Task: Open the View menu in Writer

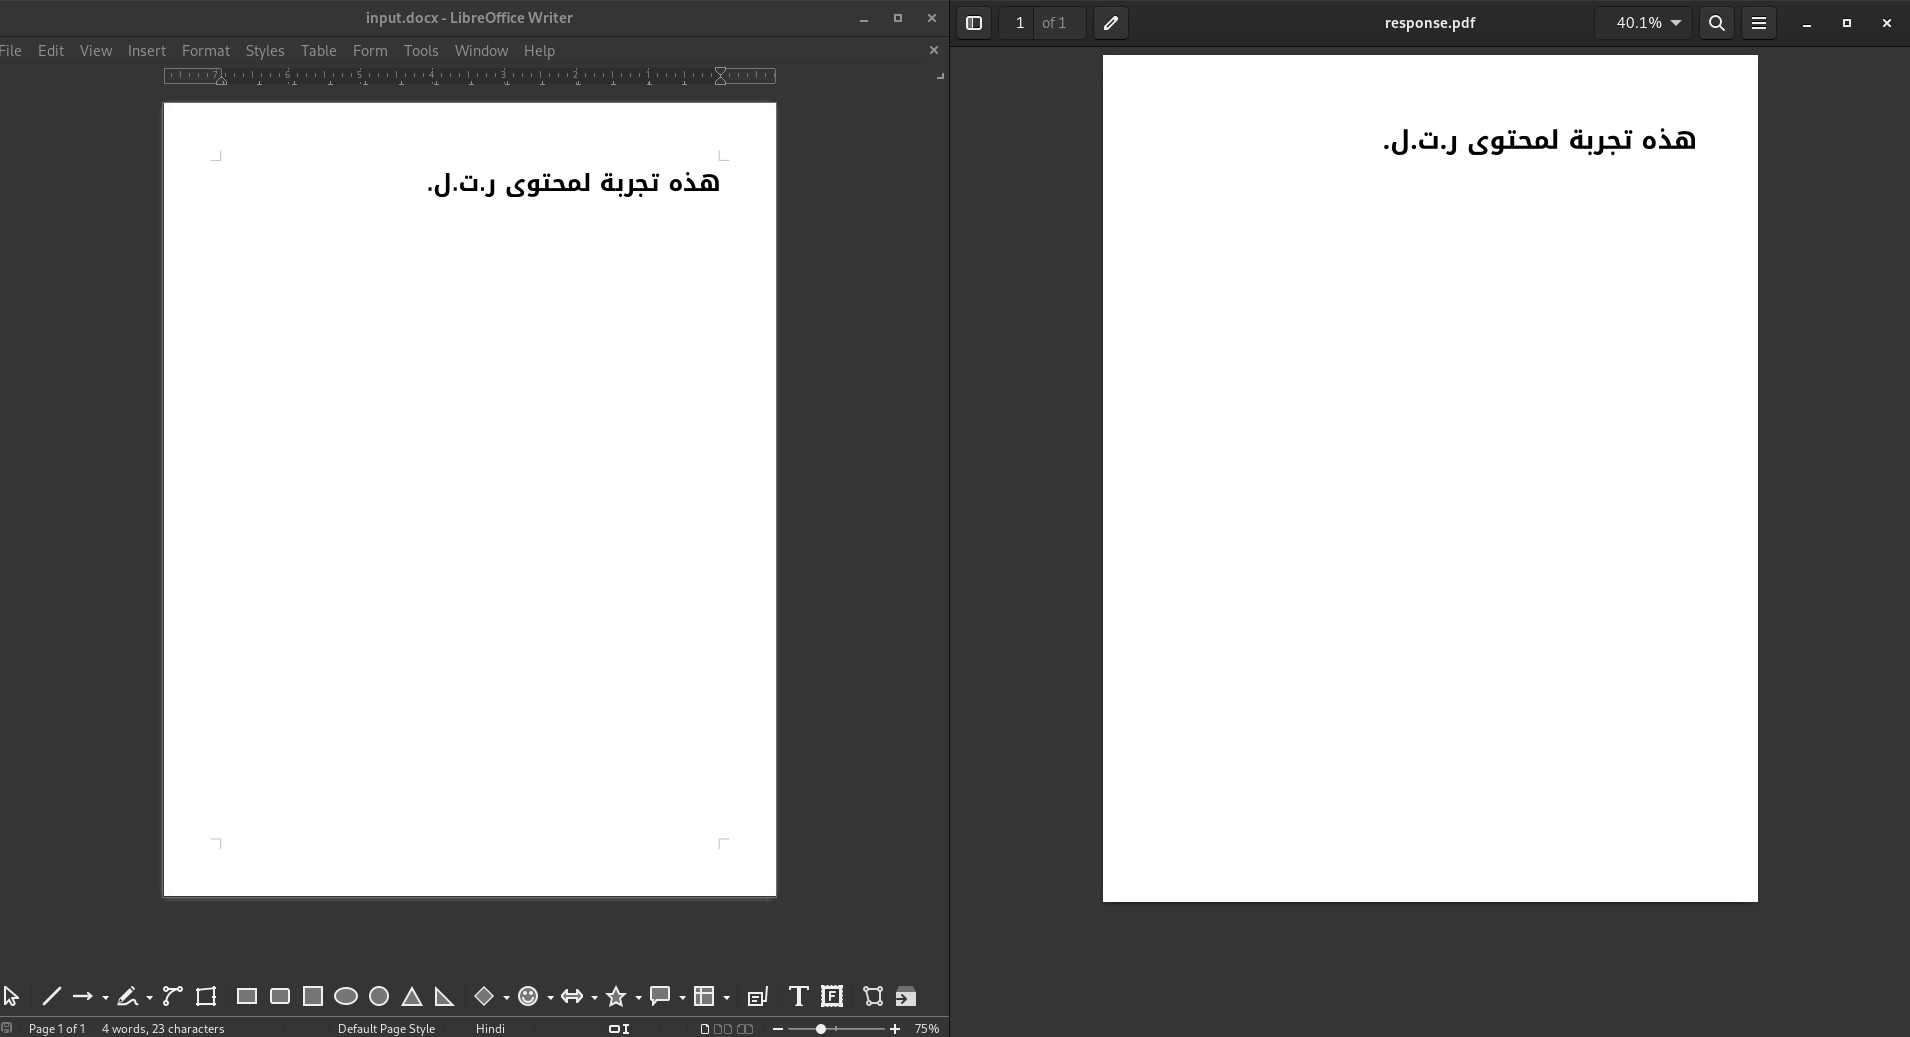Action: pyautogui.click(x=96, y=50)
